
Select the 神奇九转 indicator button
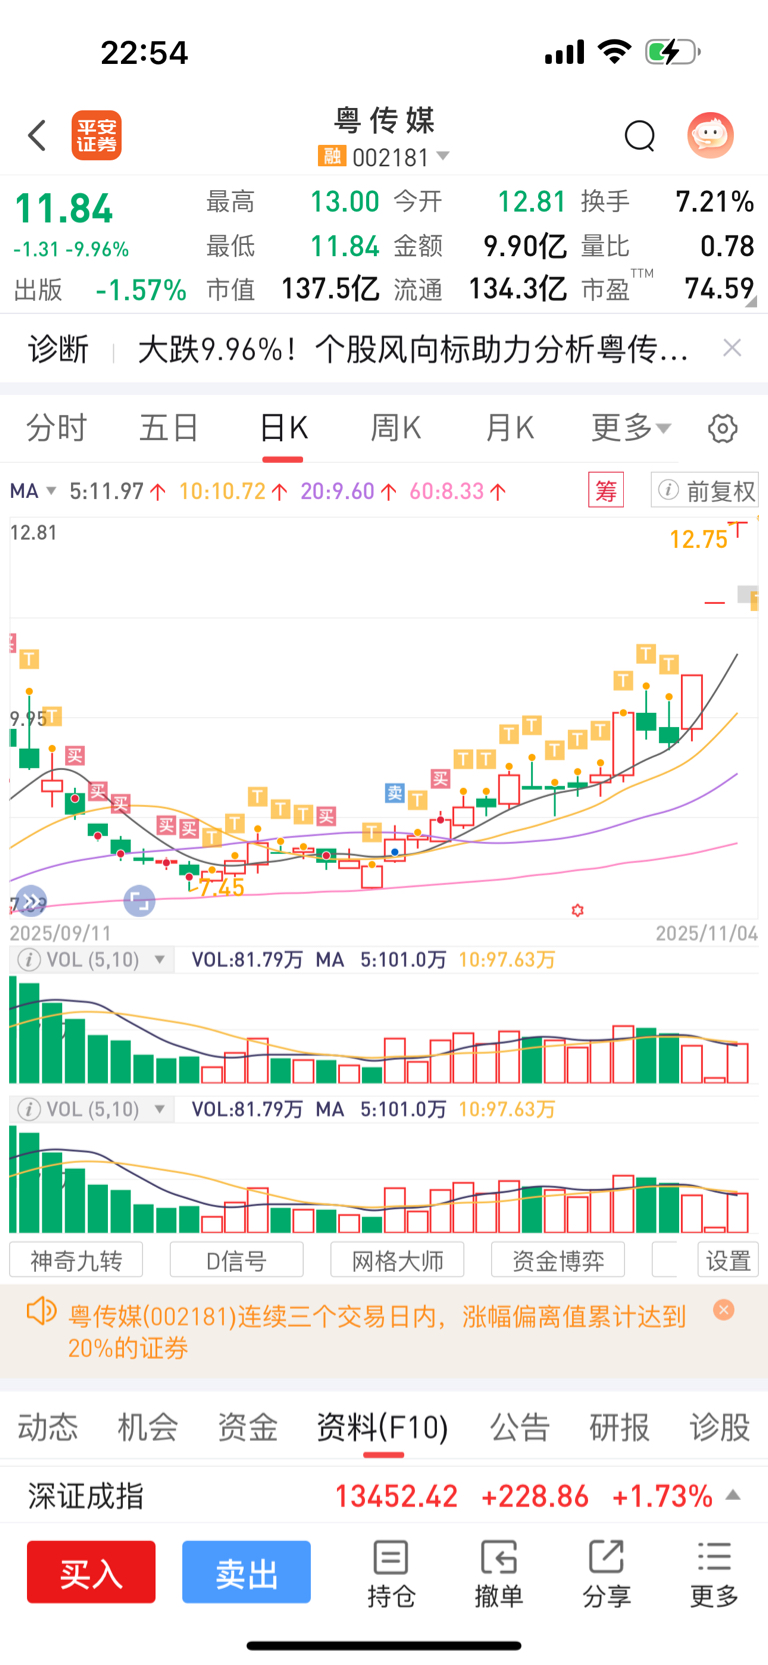76,1260
